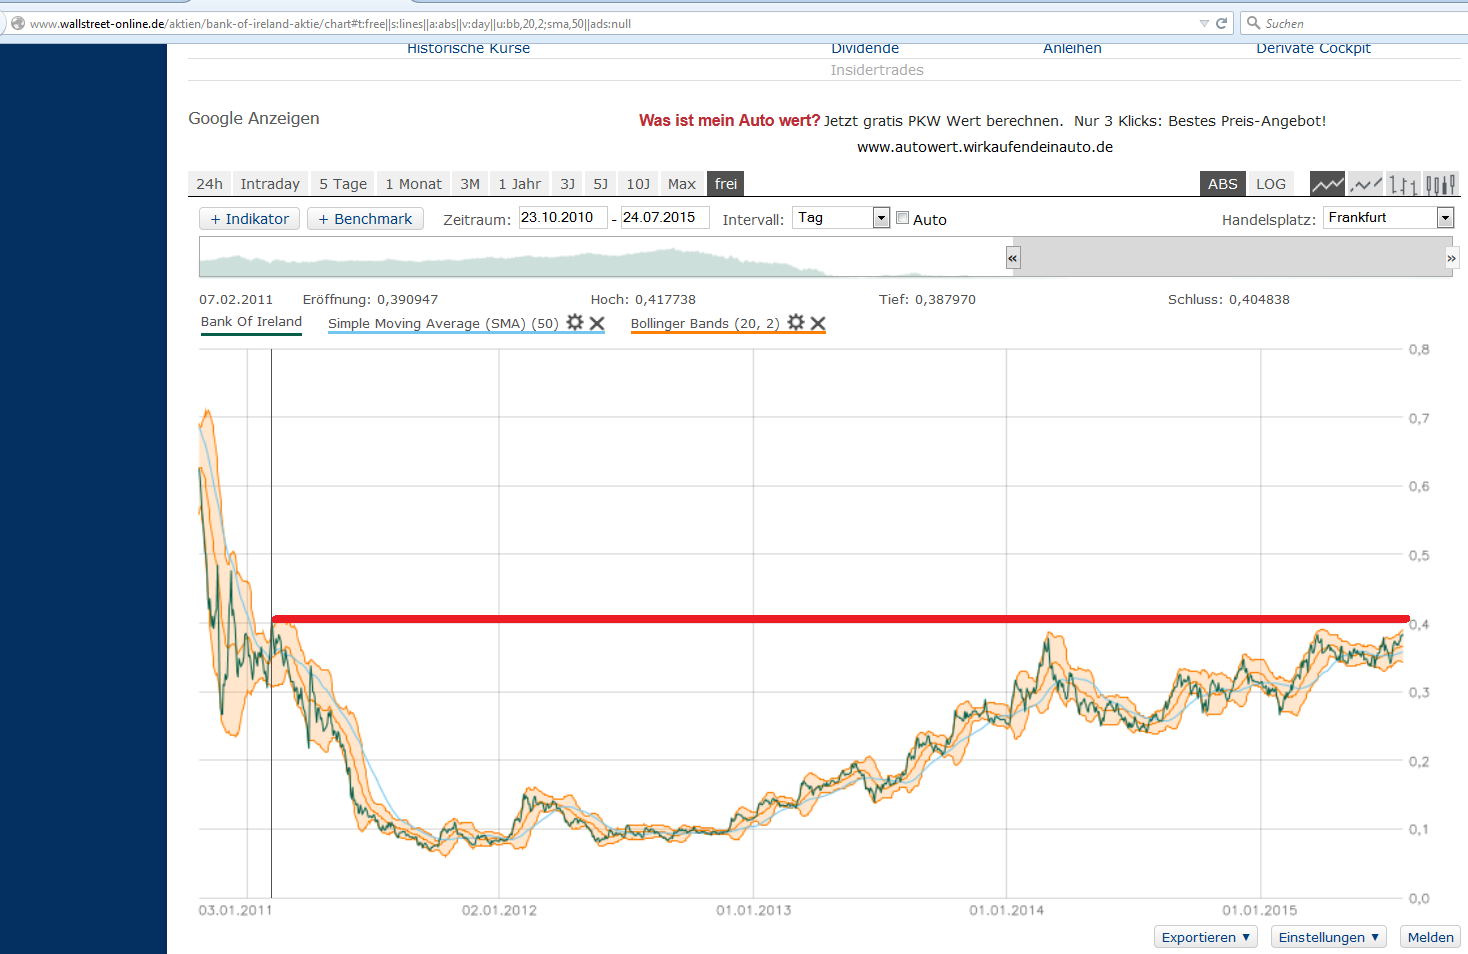Switch to dotted line chart type

point(1365,184)
